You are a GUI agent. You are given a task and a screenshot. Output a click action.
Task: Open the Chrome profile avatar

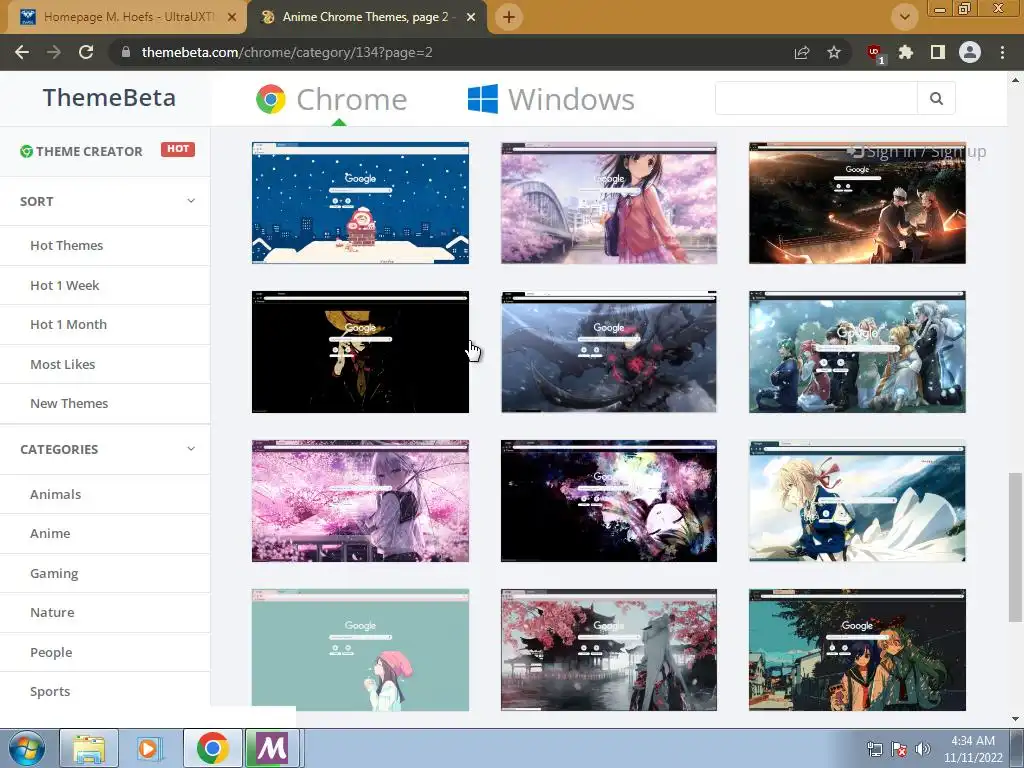[970, 52]
